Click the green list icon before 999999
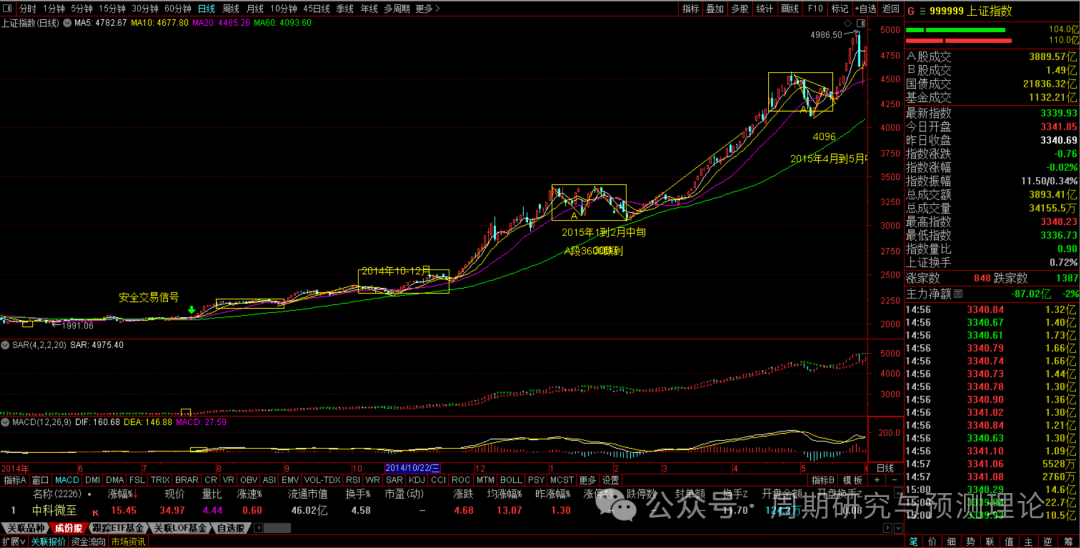Image resolution: width=1080 pixels, height=549 pixels. tap(925, 10)
